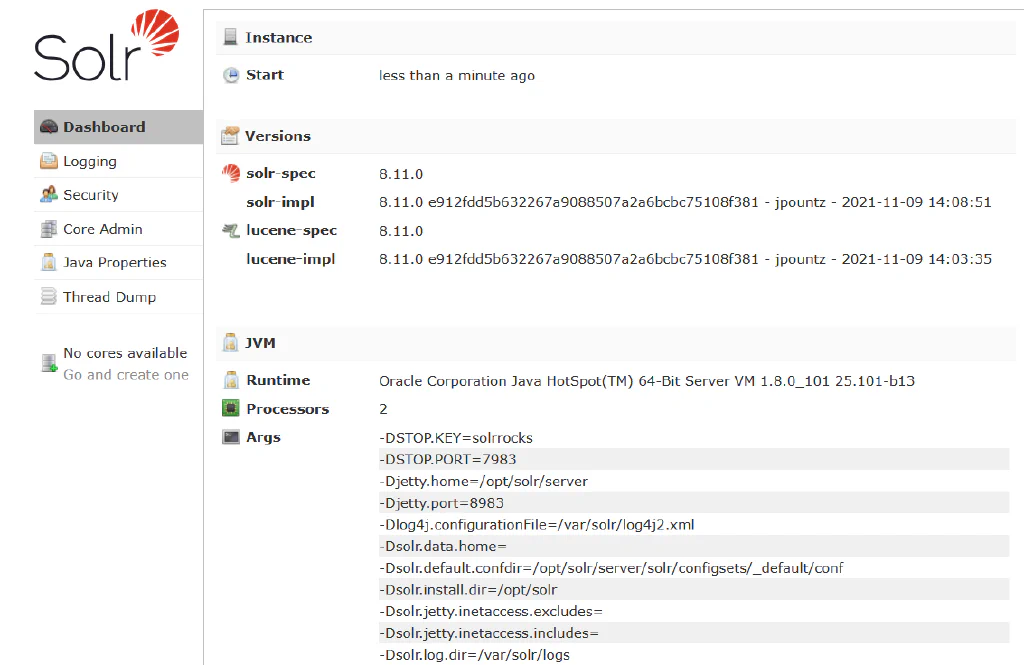Screen dimensions: 1024x665
Task: Open the Dashboard menu item
Action: pos(118,127)
